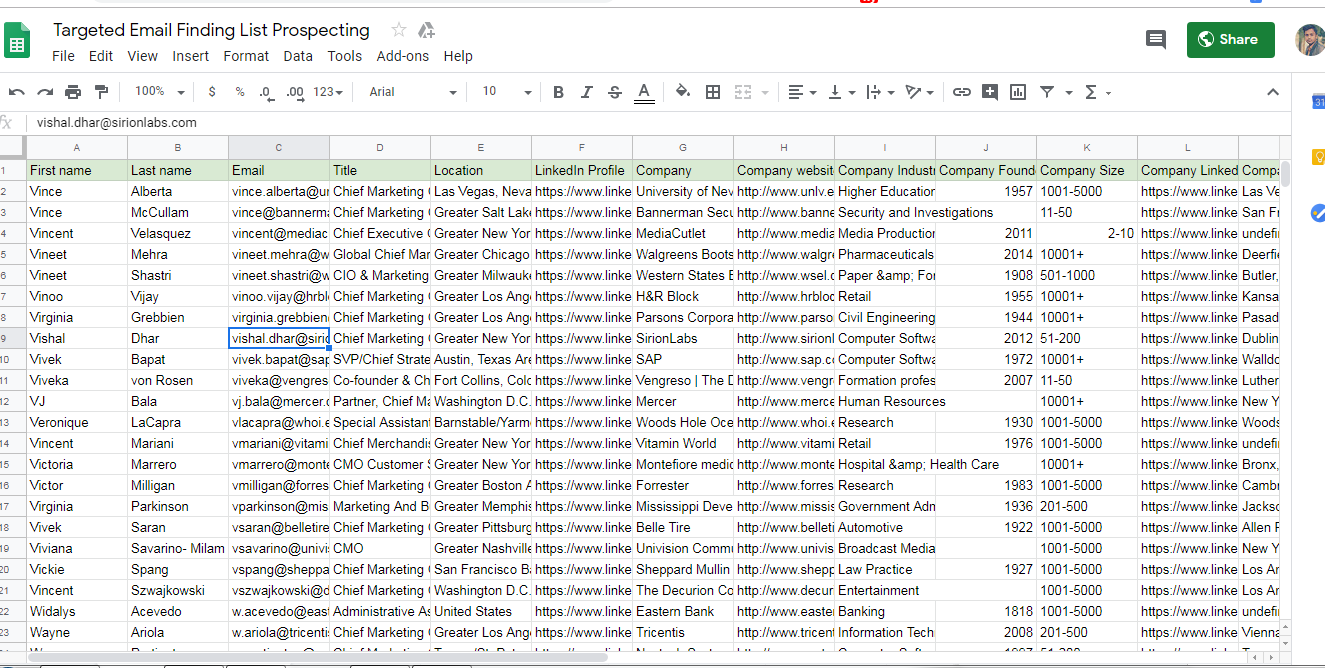The width and height of the screenshot is (1325, 668).
Task: Click the Borders icon
Action: (x=713, y=92)
